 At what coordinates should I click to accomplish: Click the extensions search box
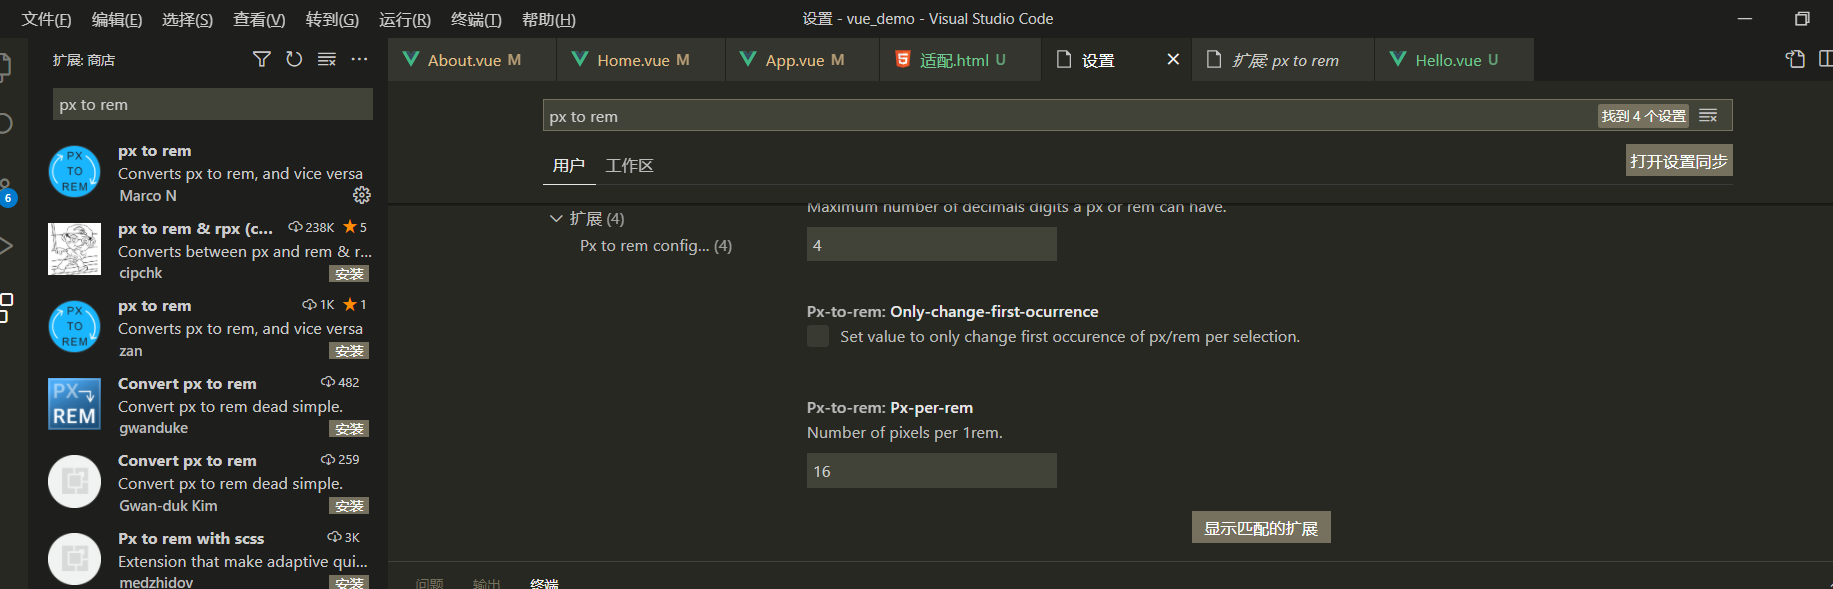tap(213, 104)
